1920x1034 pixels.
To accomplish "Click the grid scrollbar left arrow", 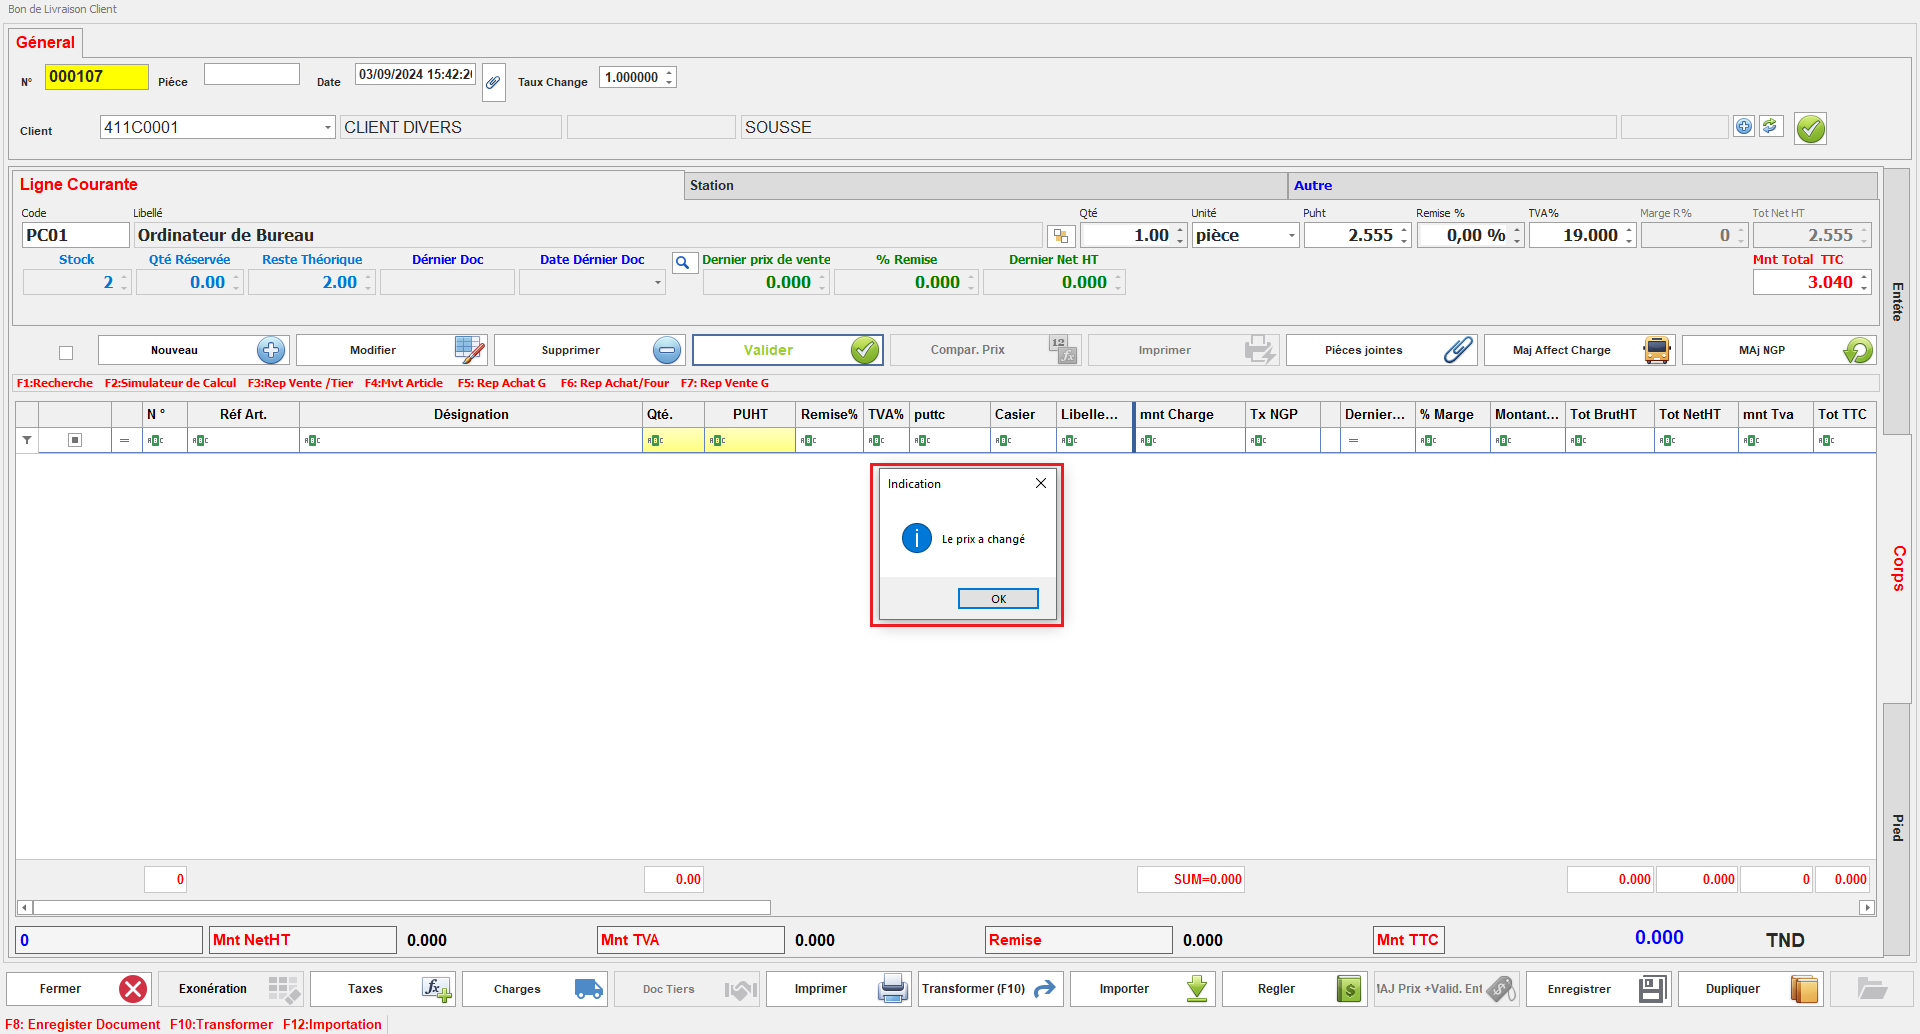I will [x=24, y=908].
